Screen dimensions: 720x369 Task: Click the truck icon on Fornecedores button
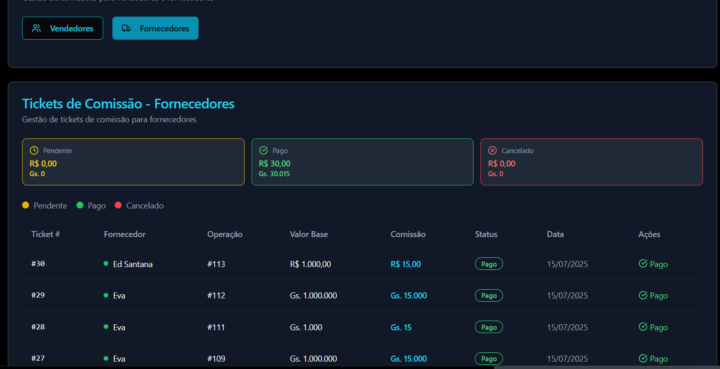click(126, 28)
